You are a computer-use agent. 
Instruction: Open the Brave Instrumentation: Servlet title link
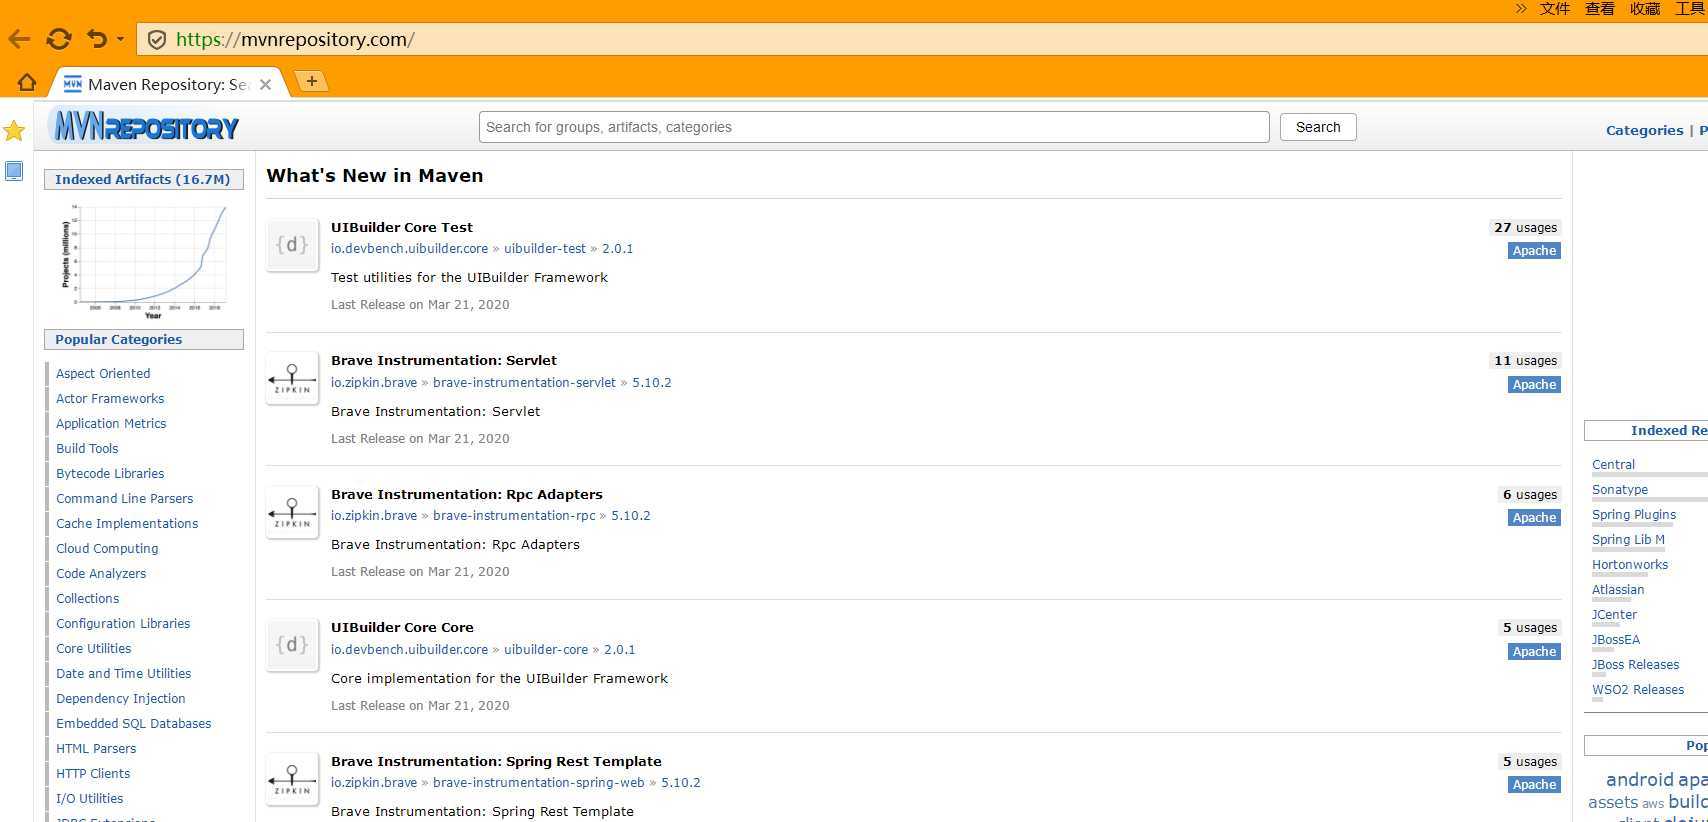click(444, 361)
